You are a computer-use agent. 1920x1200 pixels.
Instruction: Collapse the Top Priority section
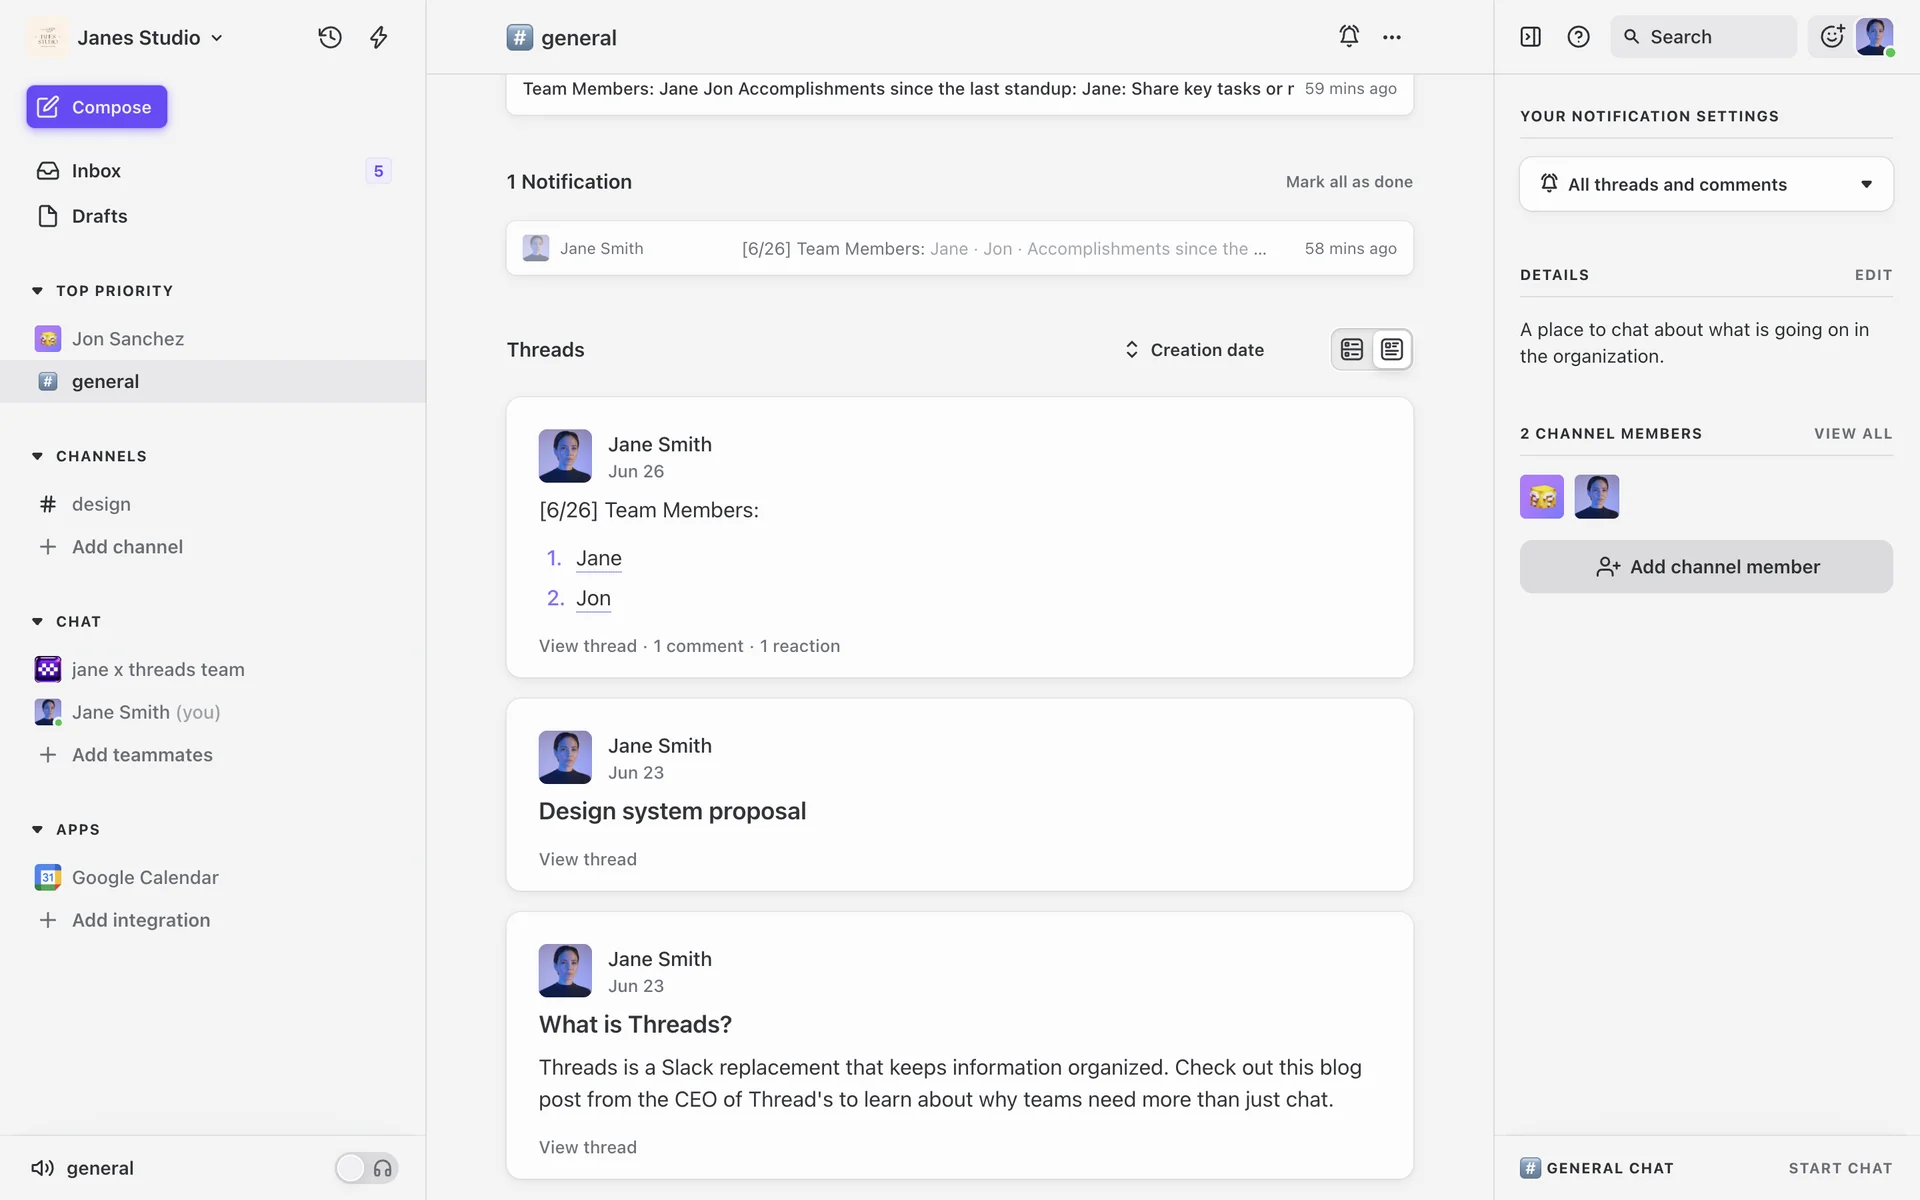(x=37, y=291)
